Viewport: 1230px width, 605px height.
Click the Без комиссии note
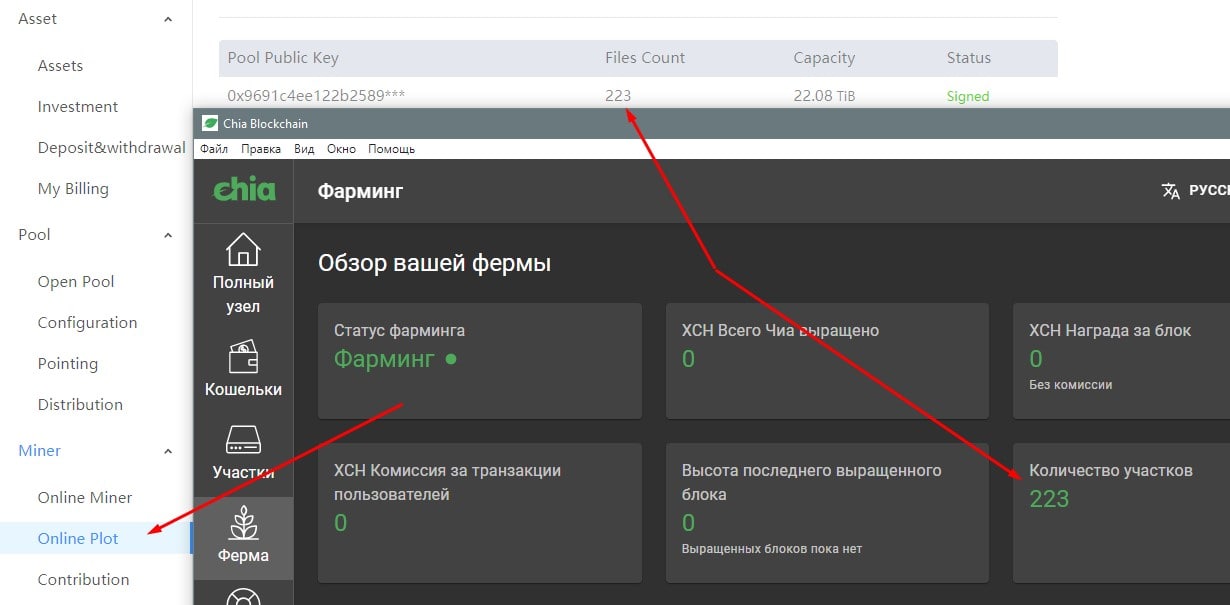(x=1070, y=384)
